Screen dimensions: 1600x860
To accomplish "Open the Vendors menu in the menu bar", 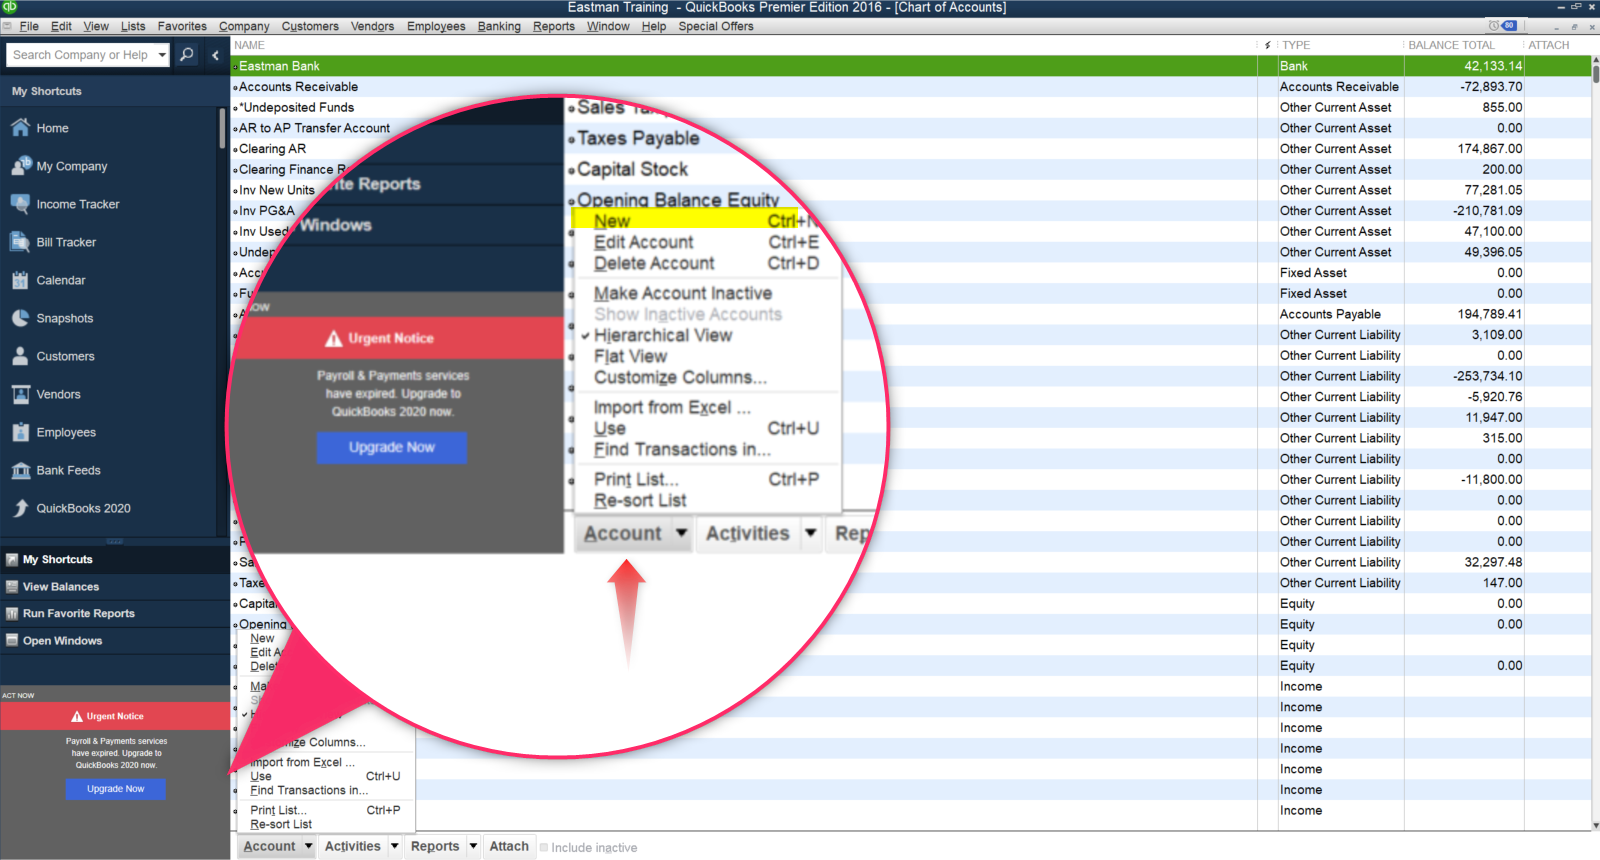I will (372, 26).
